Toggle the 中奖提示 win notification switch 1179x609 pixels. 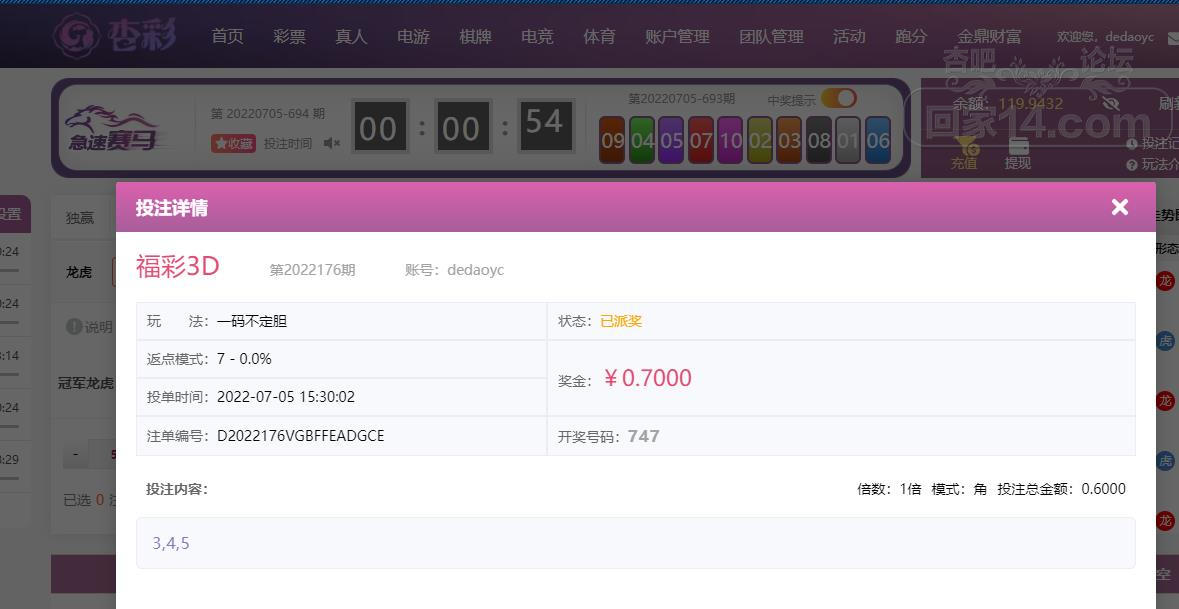click(x=838, y=98)
